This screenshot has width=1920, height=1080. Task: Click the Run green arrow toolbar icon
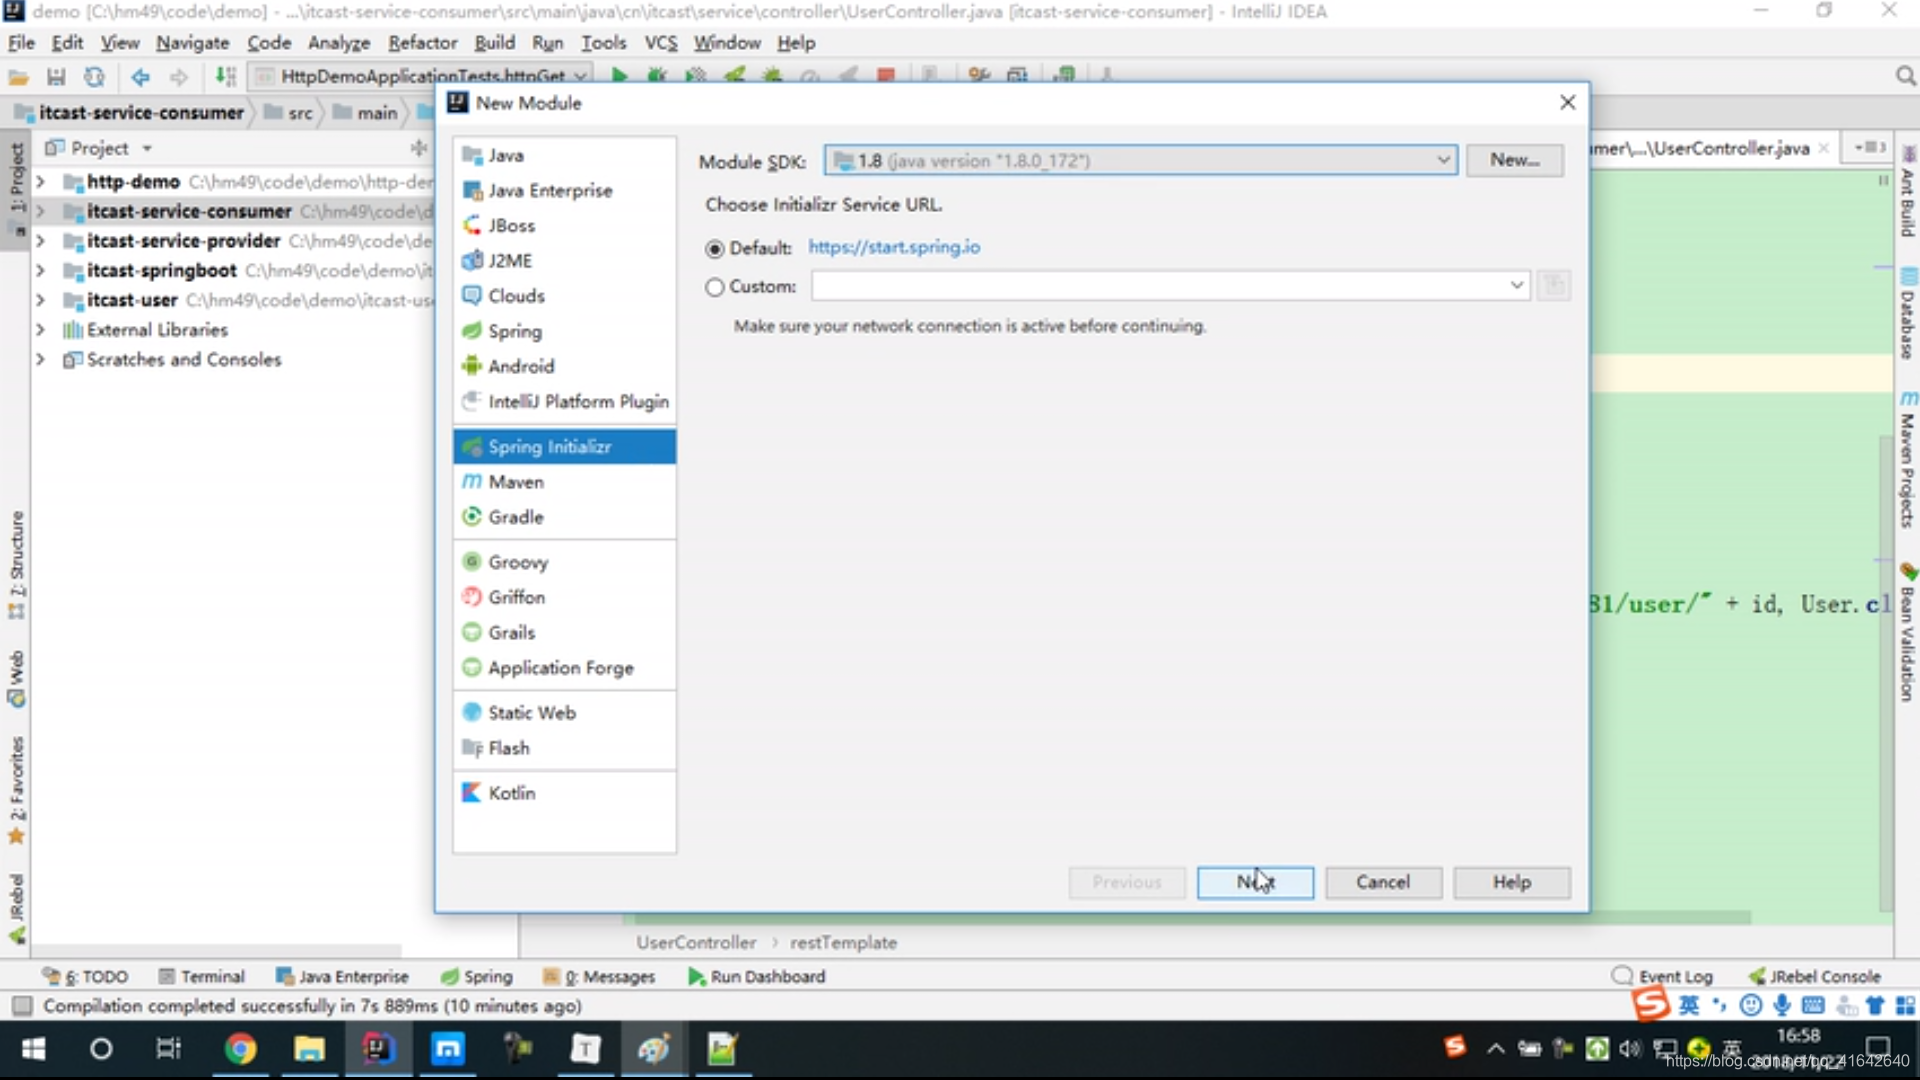619,75
